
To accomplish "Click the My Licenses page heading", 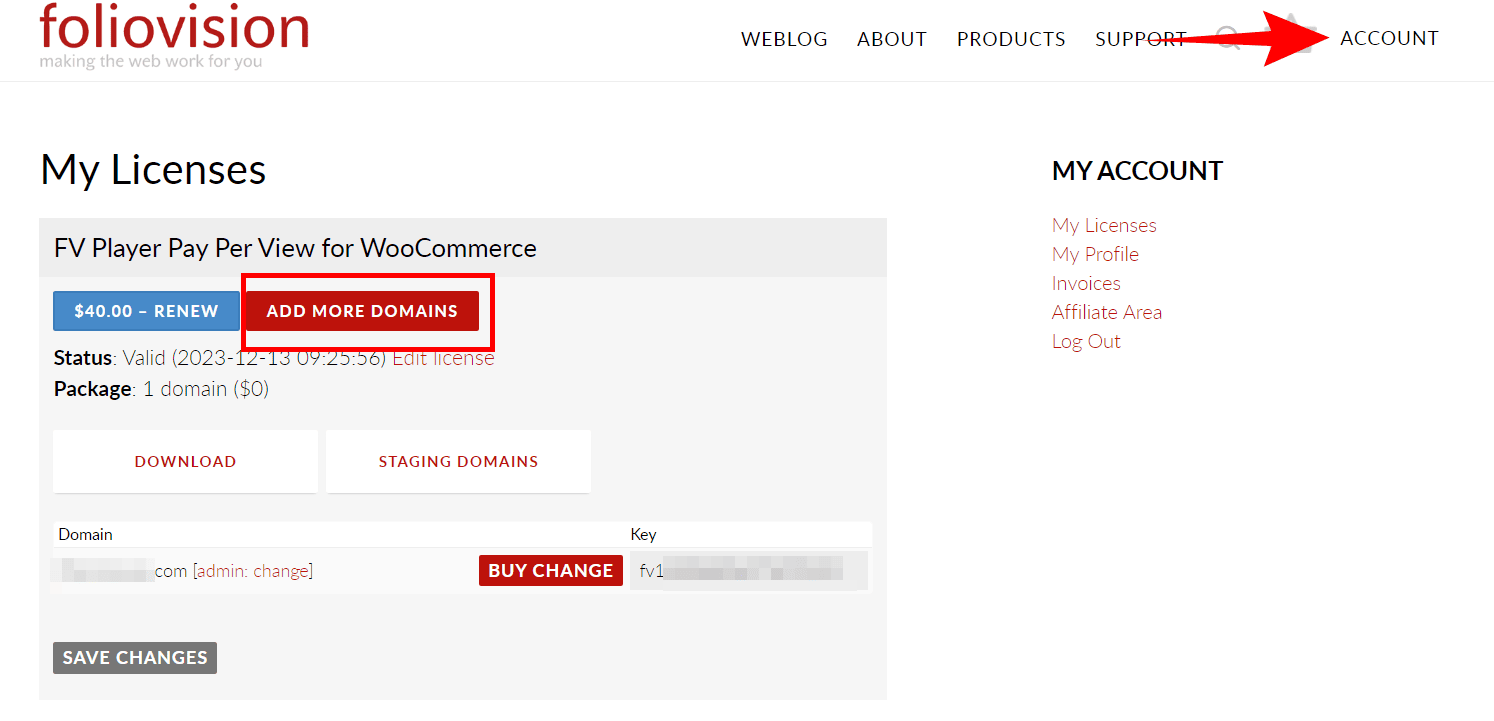I will pyautogui.click(x=153, y=170).
